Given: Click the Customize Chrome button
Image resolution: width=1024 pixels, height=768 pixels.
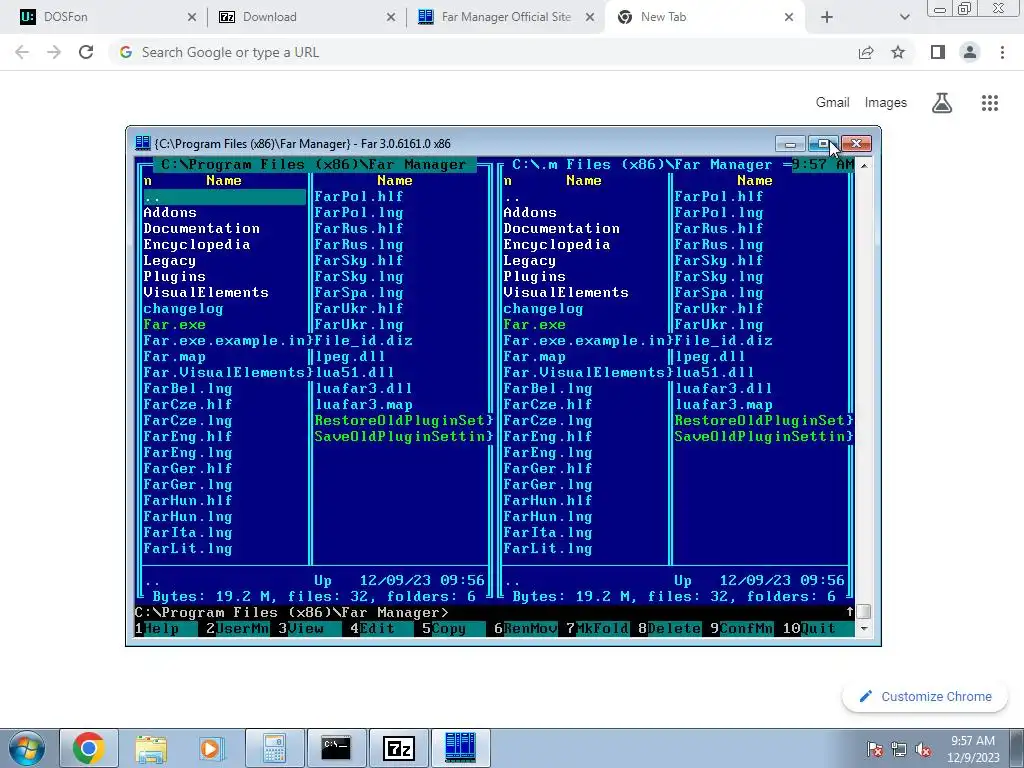Looking at the screenshot, I should (x=925, y=696).
